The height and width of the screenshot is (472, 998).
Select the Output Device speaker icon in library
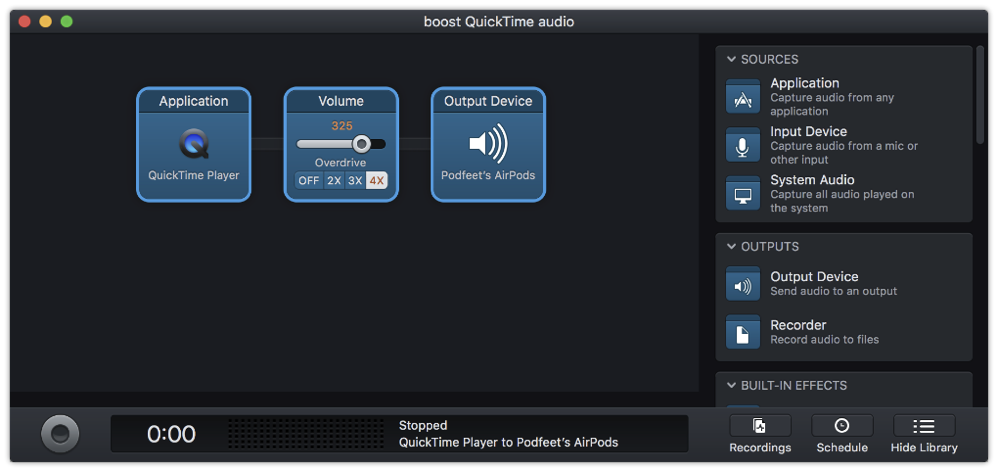click(743, 284)
